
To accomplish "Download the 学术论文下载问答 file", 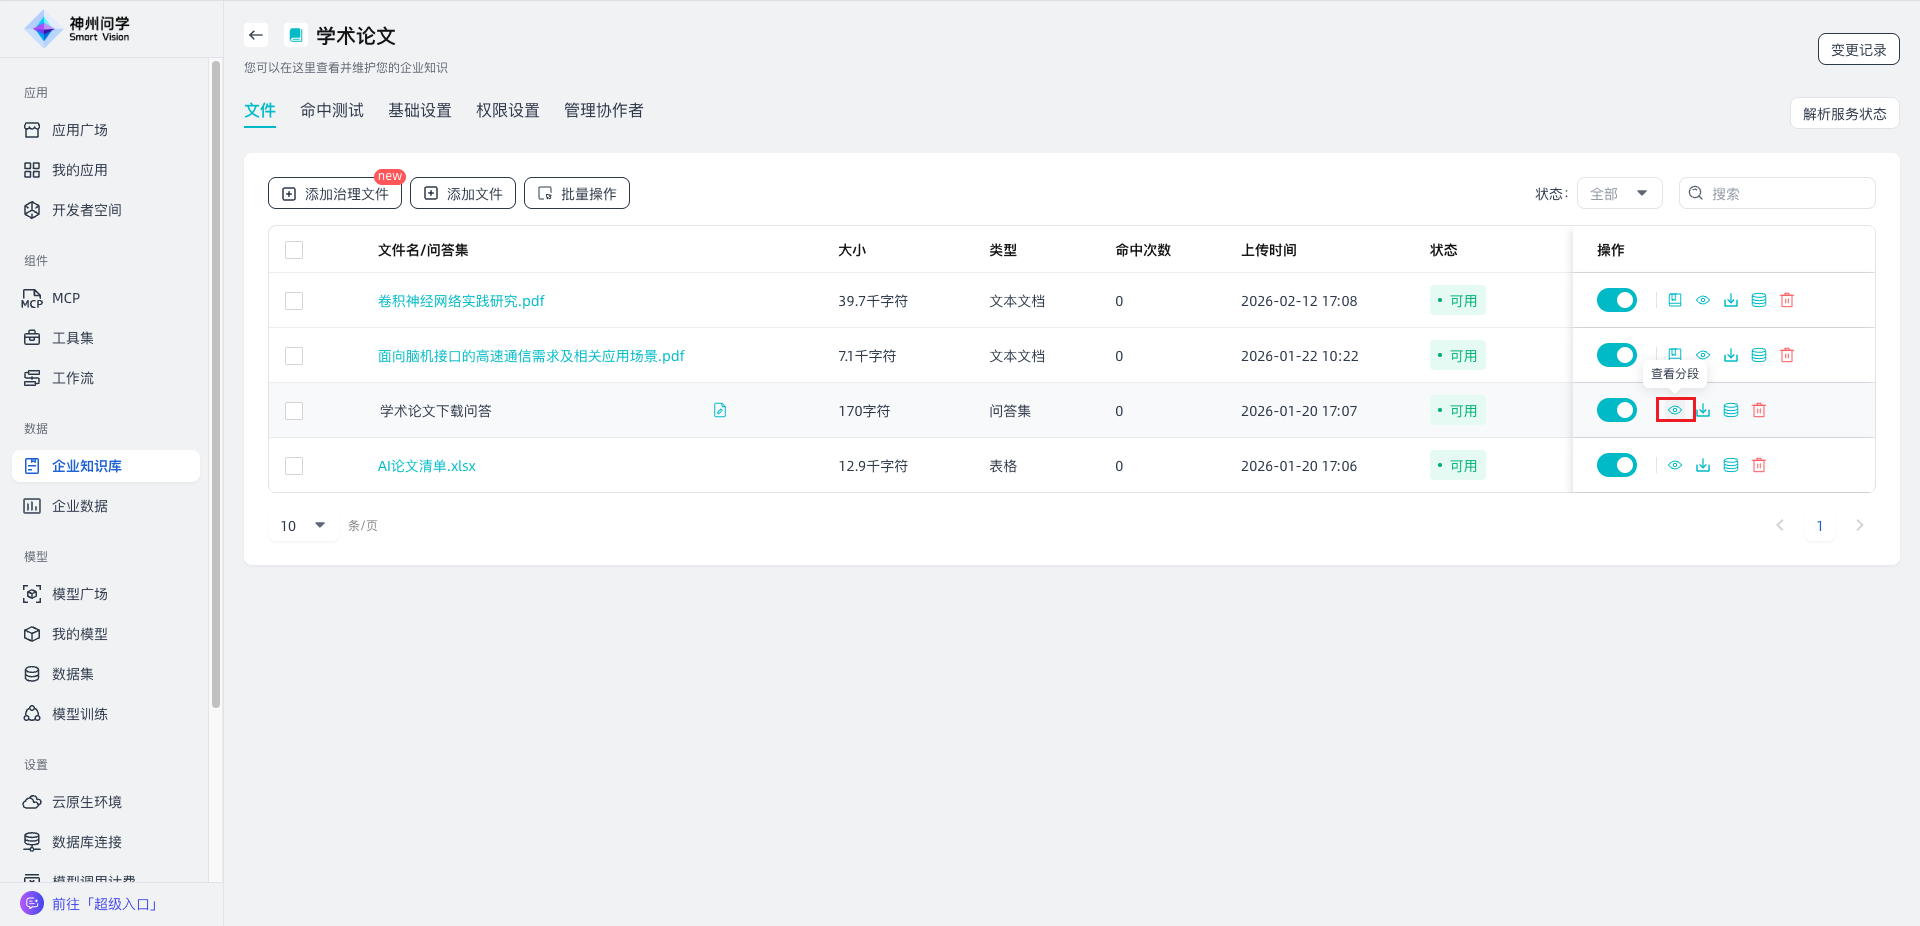I will click(x=1703, y=410).
